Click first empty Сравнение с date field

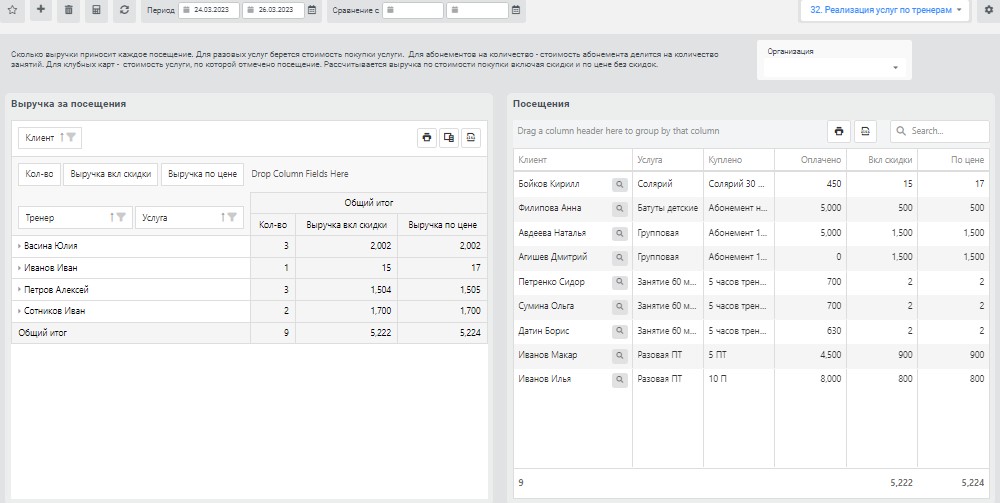413,10
